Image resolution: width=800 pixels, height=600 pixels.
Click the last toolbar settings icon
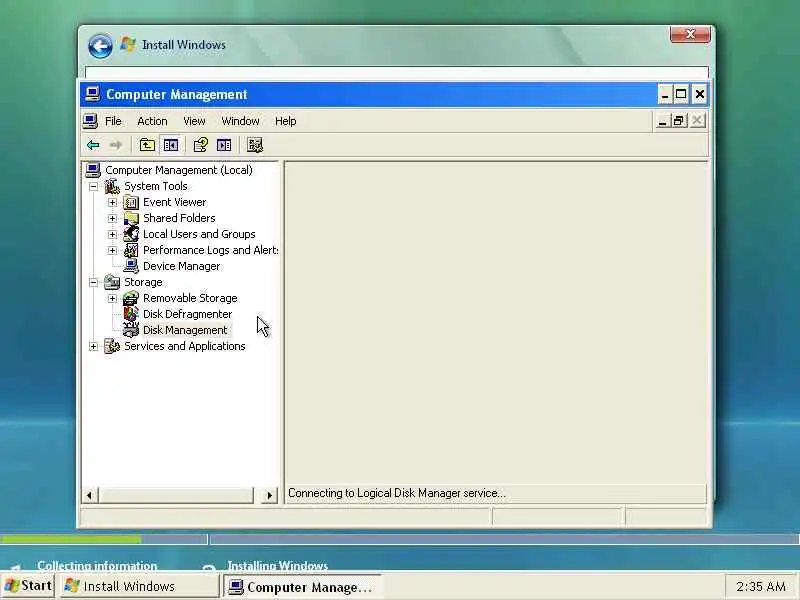click(255, 145)
